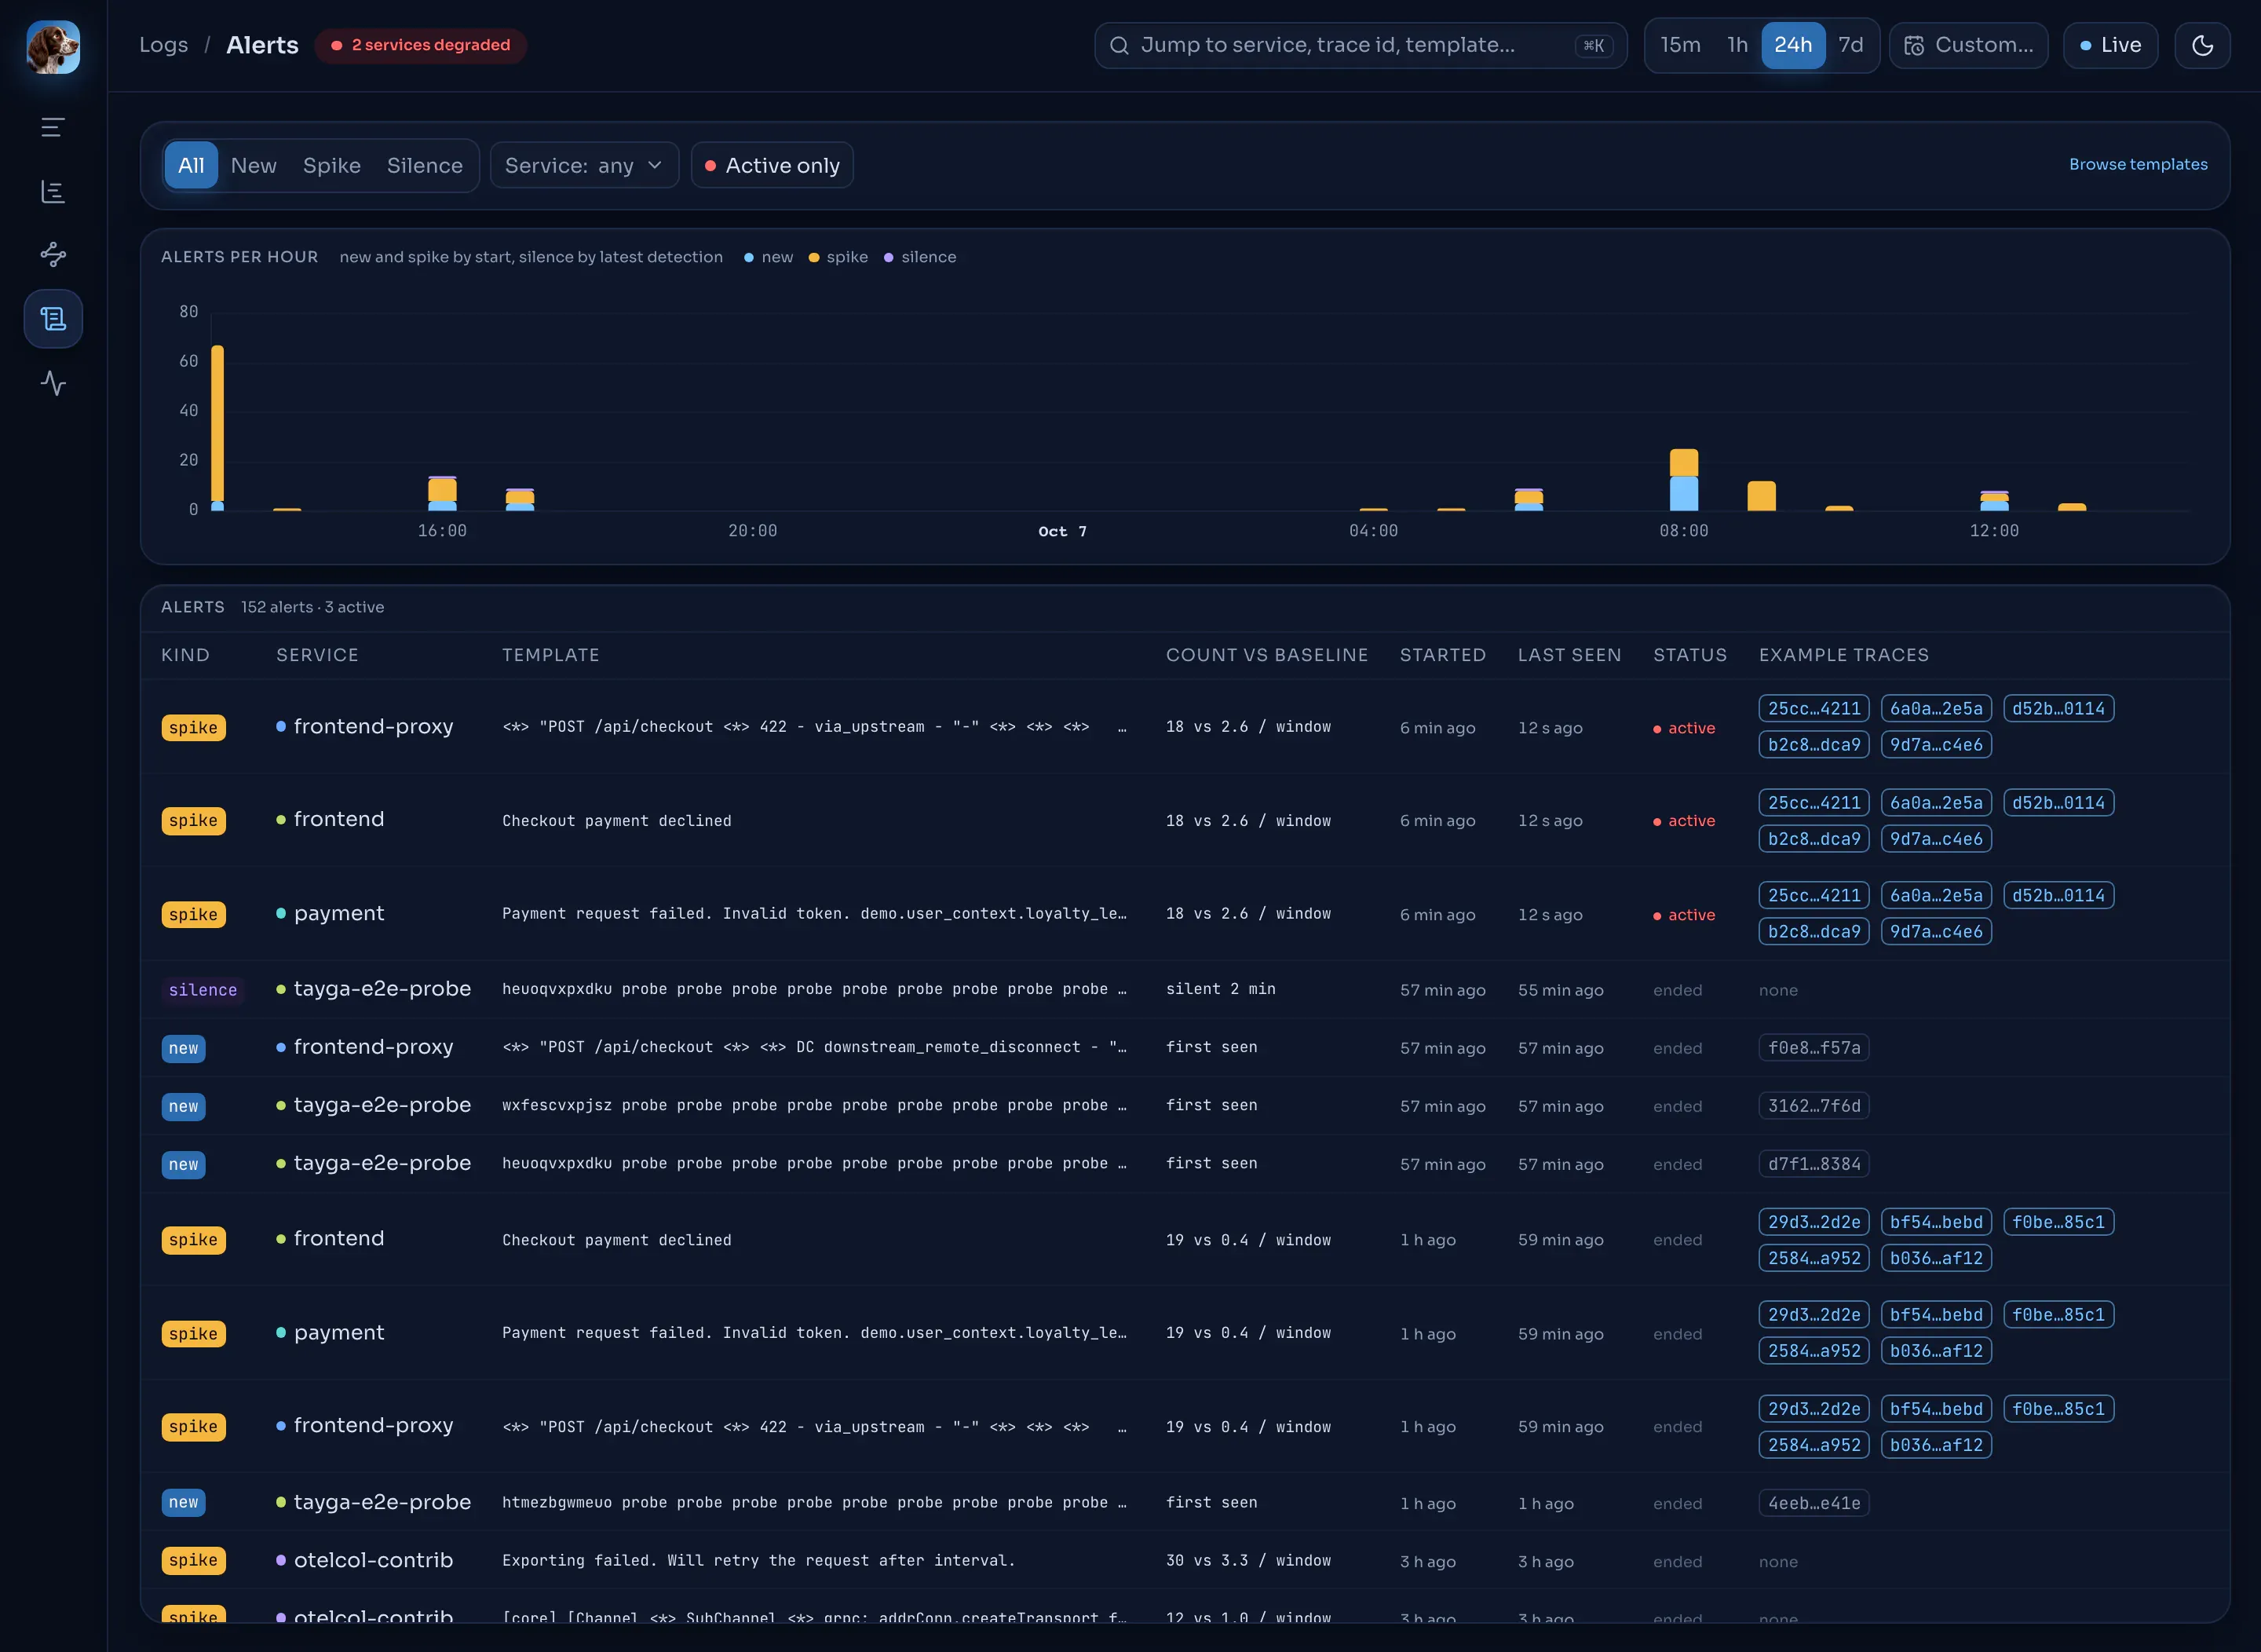This screenshot has width=2261, height=1652.
Task: Toggle the new series legend item
Action: 768,257
